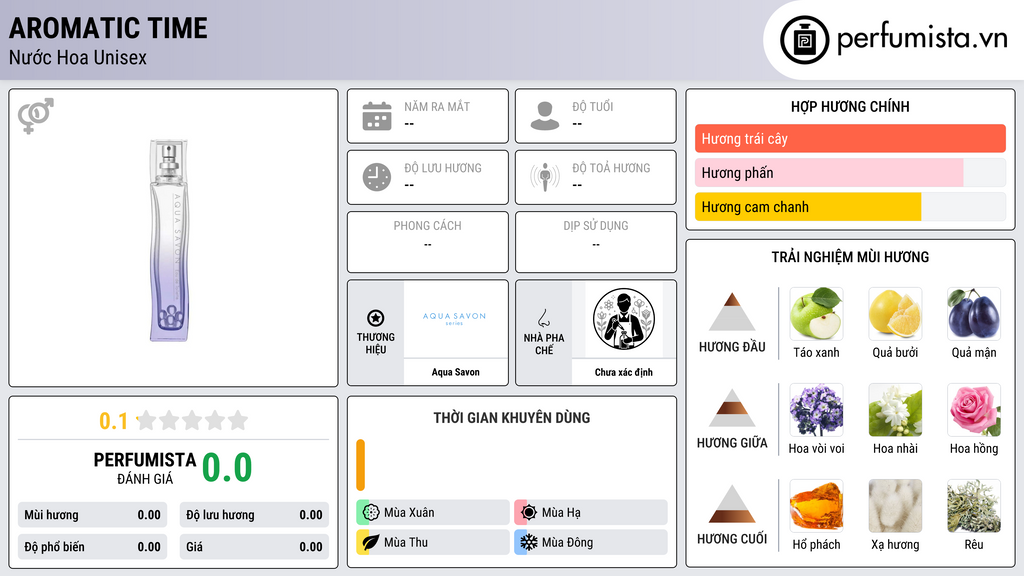Click the Hương đầu pyramid icon
The width and height of the screenshot is (1024, 576).
pyautogui.click(x=732, y=312)
